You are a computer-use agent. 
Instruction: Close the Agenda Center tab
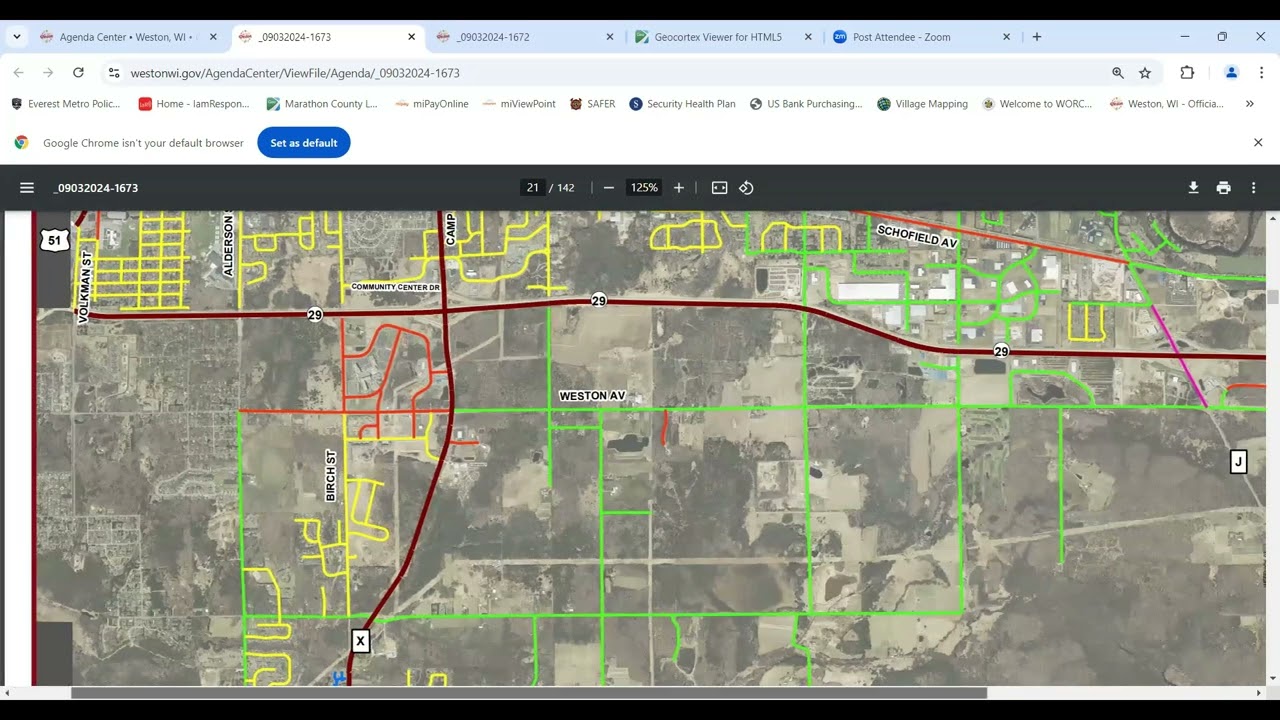(x=213, y=37)
